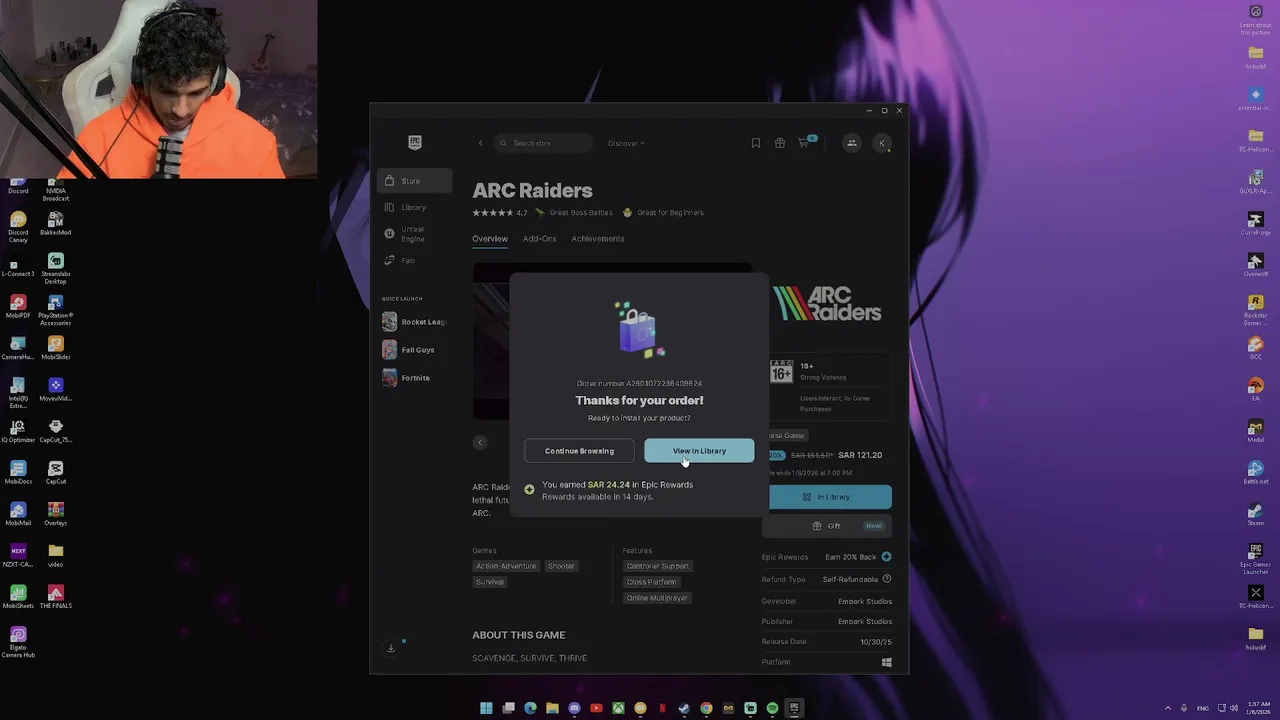Image resolution: width=1280 pixels, height=720 pixels.
Task: Open the Battle.net desktop shortcut
Action: coord(1256,472)
